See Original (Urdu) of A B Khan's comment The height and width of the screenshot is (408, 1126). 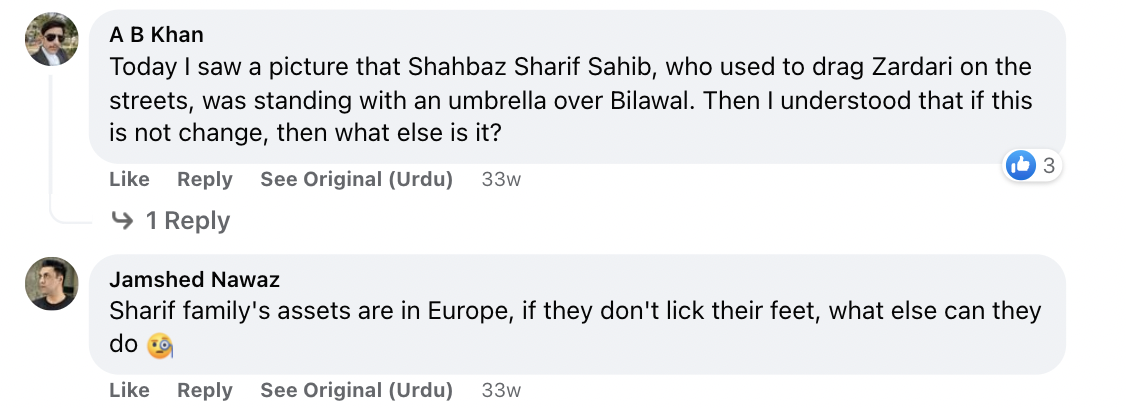(356, 180)
